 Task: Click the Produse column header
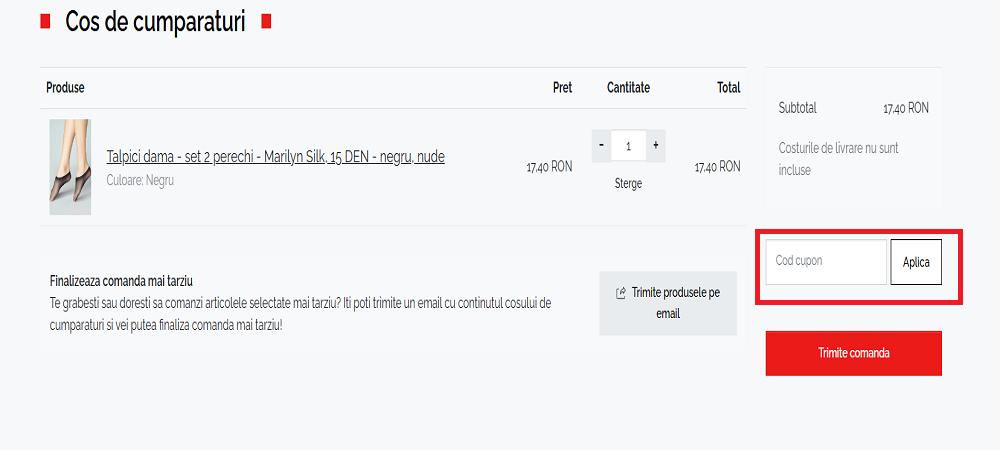coord(65,88)
